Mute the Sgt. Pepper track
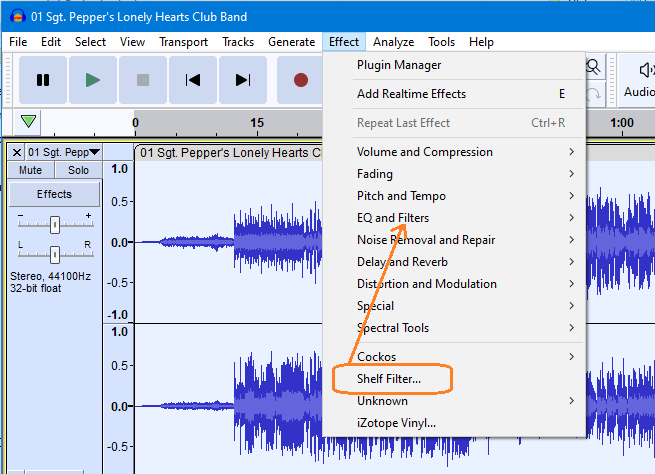 [x=30, y=170]
